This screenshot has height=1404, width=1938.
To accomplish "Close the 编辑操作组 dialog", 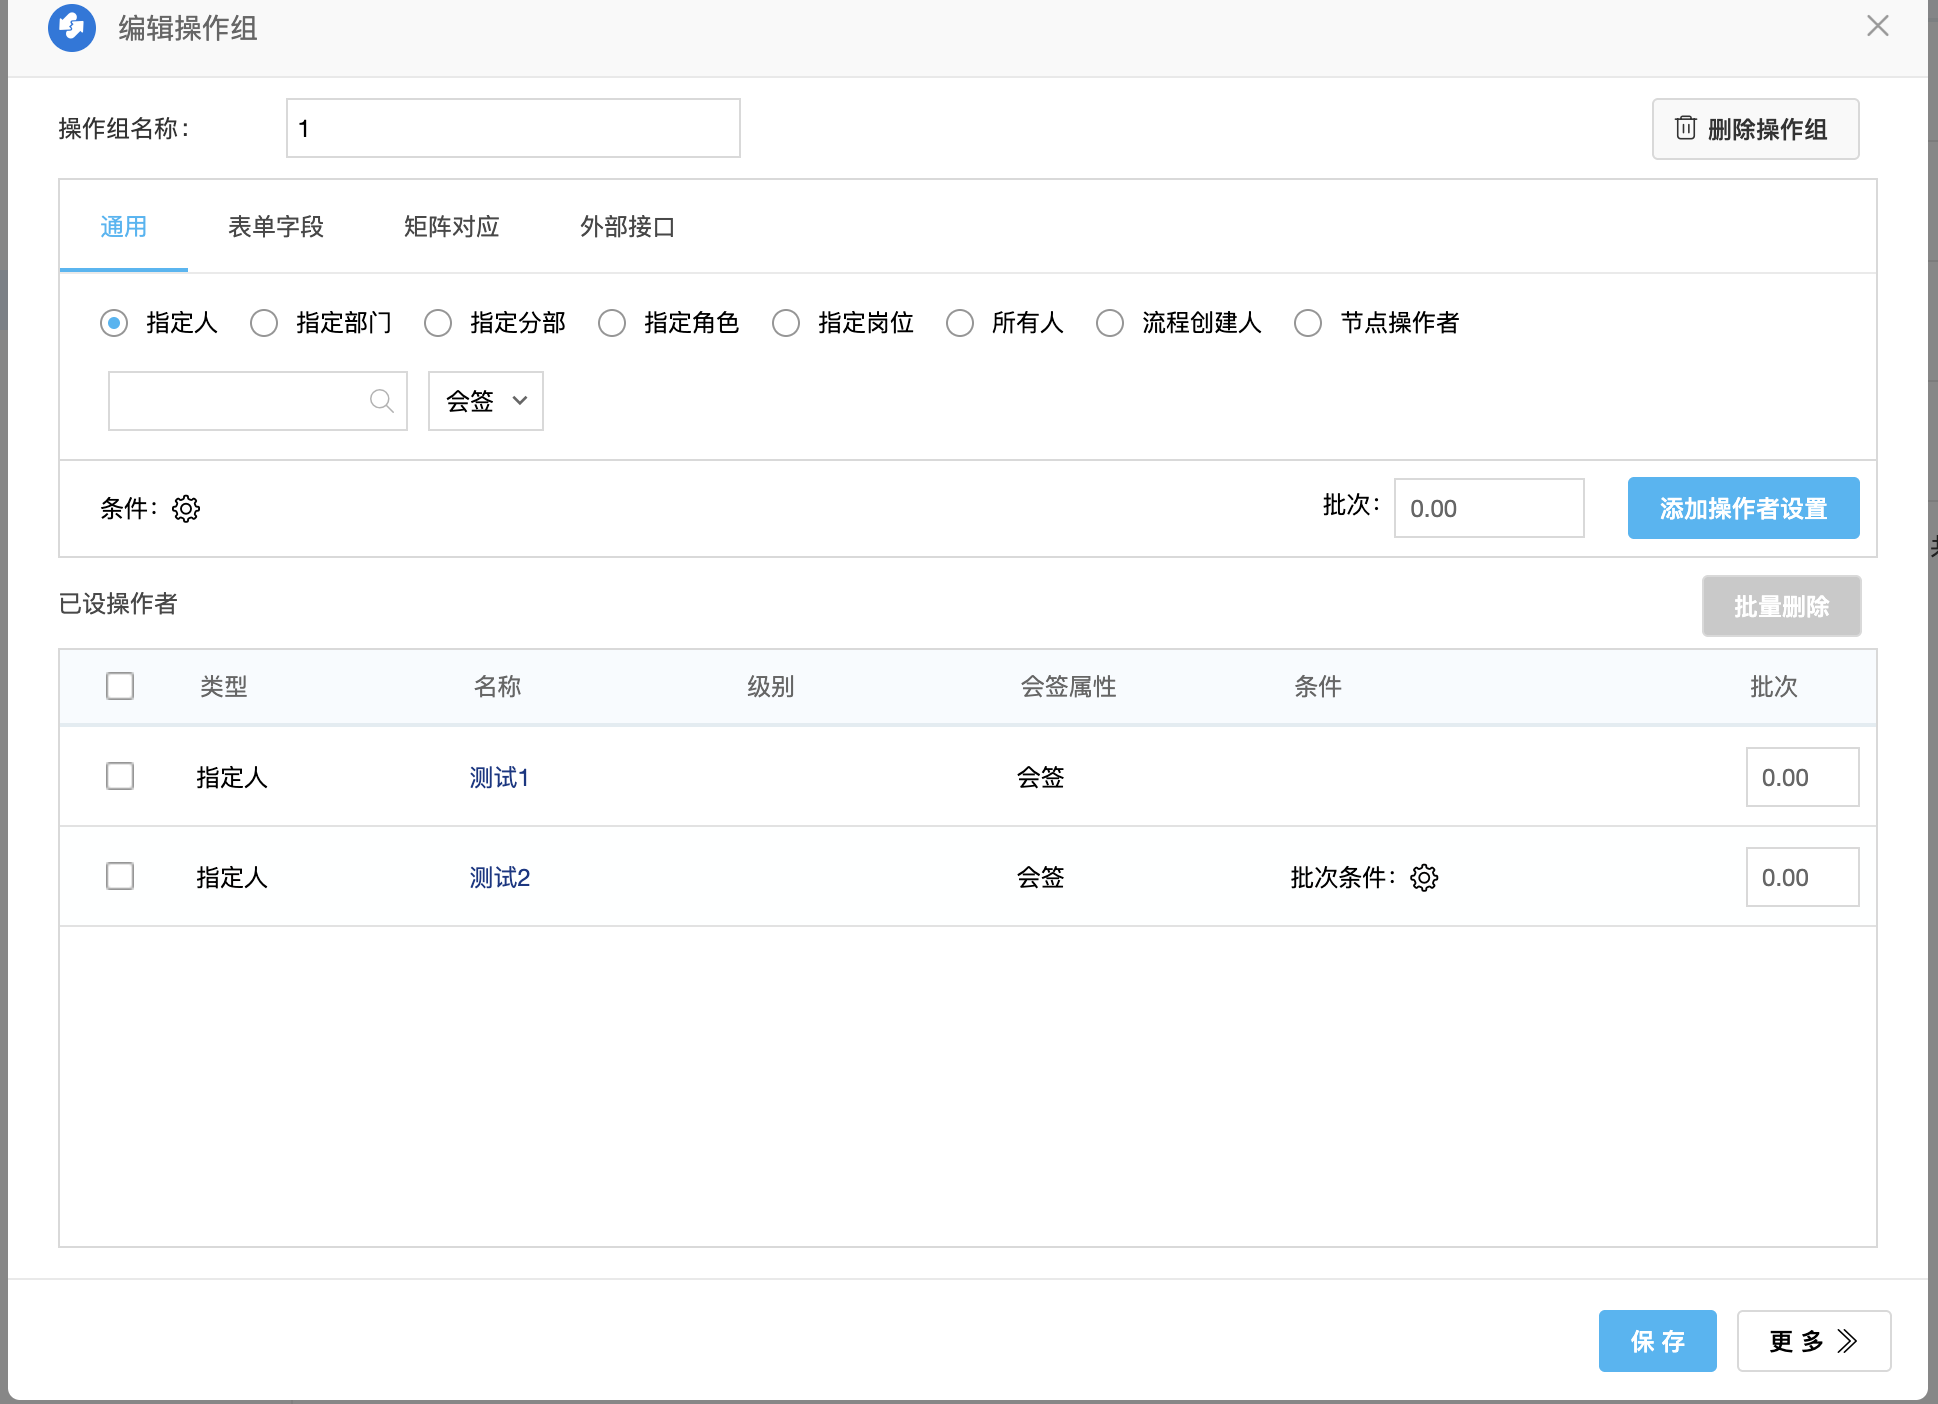I will (1877, 26).
